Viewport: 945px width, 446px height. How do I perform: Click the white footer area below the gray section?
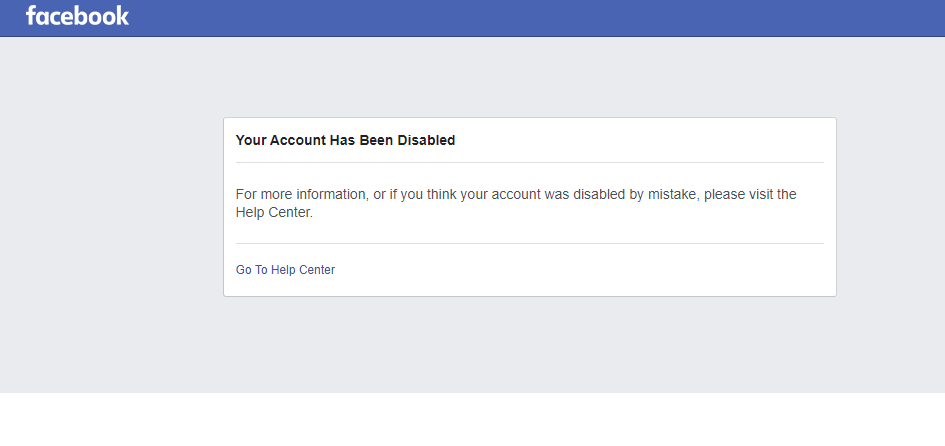click(x=472, y=420)
